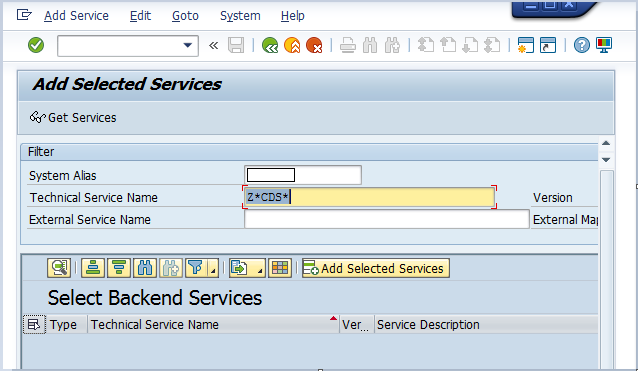This screenshot has width=638, height=371.
Task: Open the System menu
Action: tap(240, 16)
